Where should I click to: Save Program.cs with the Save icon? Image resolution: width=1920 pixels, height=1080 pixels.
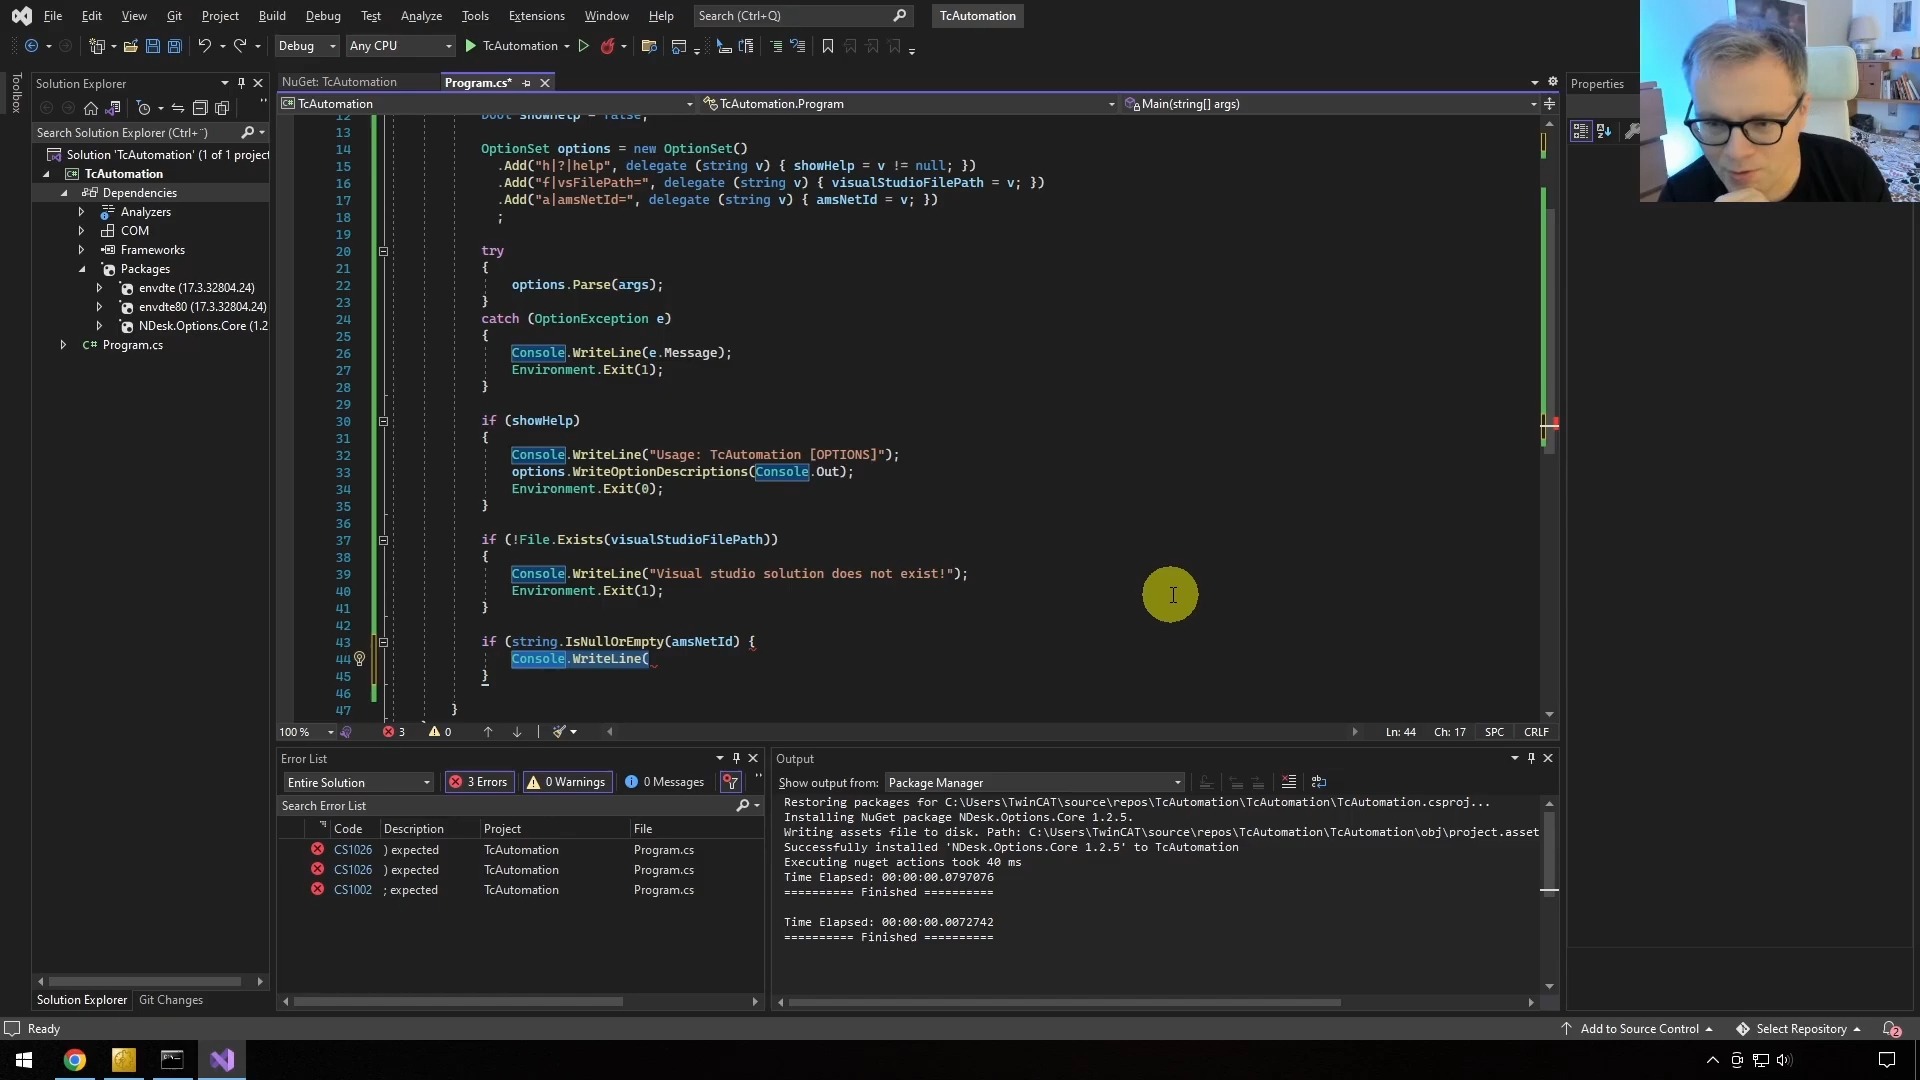tap(153, 46)
